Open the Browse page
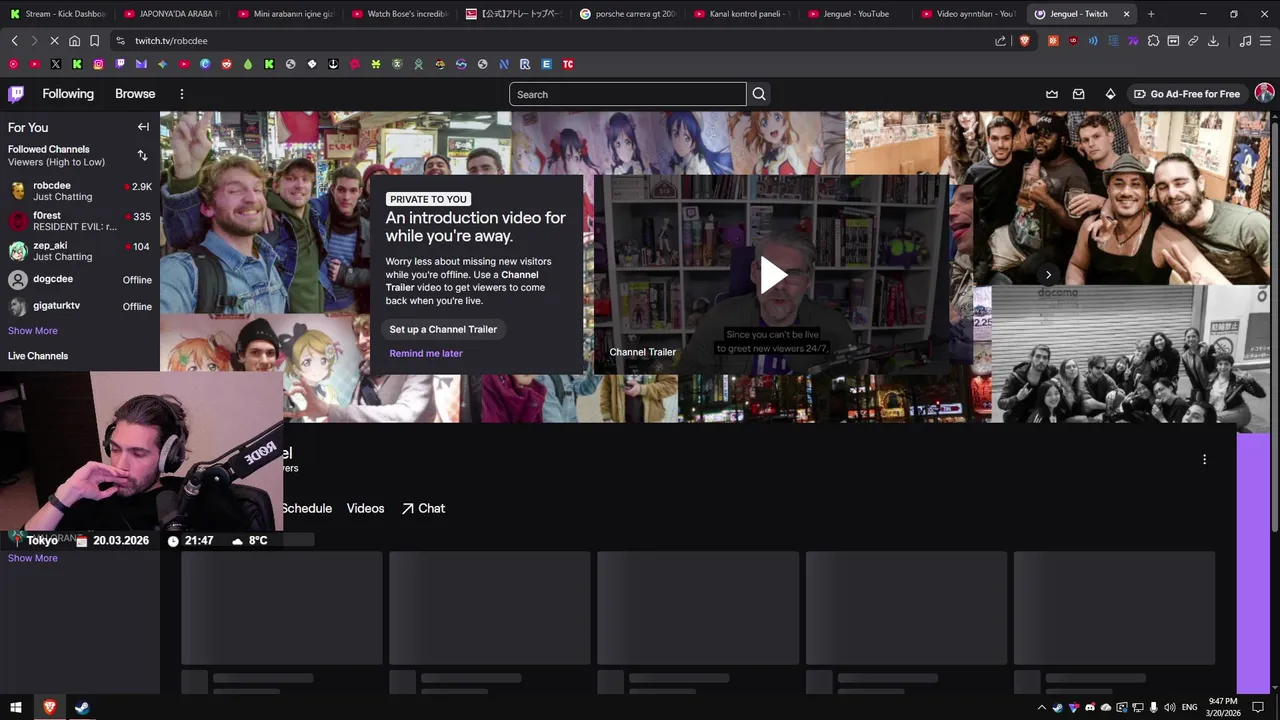This screenshot has width=1280, height=720. 135,94
